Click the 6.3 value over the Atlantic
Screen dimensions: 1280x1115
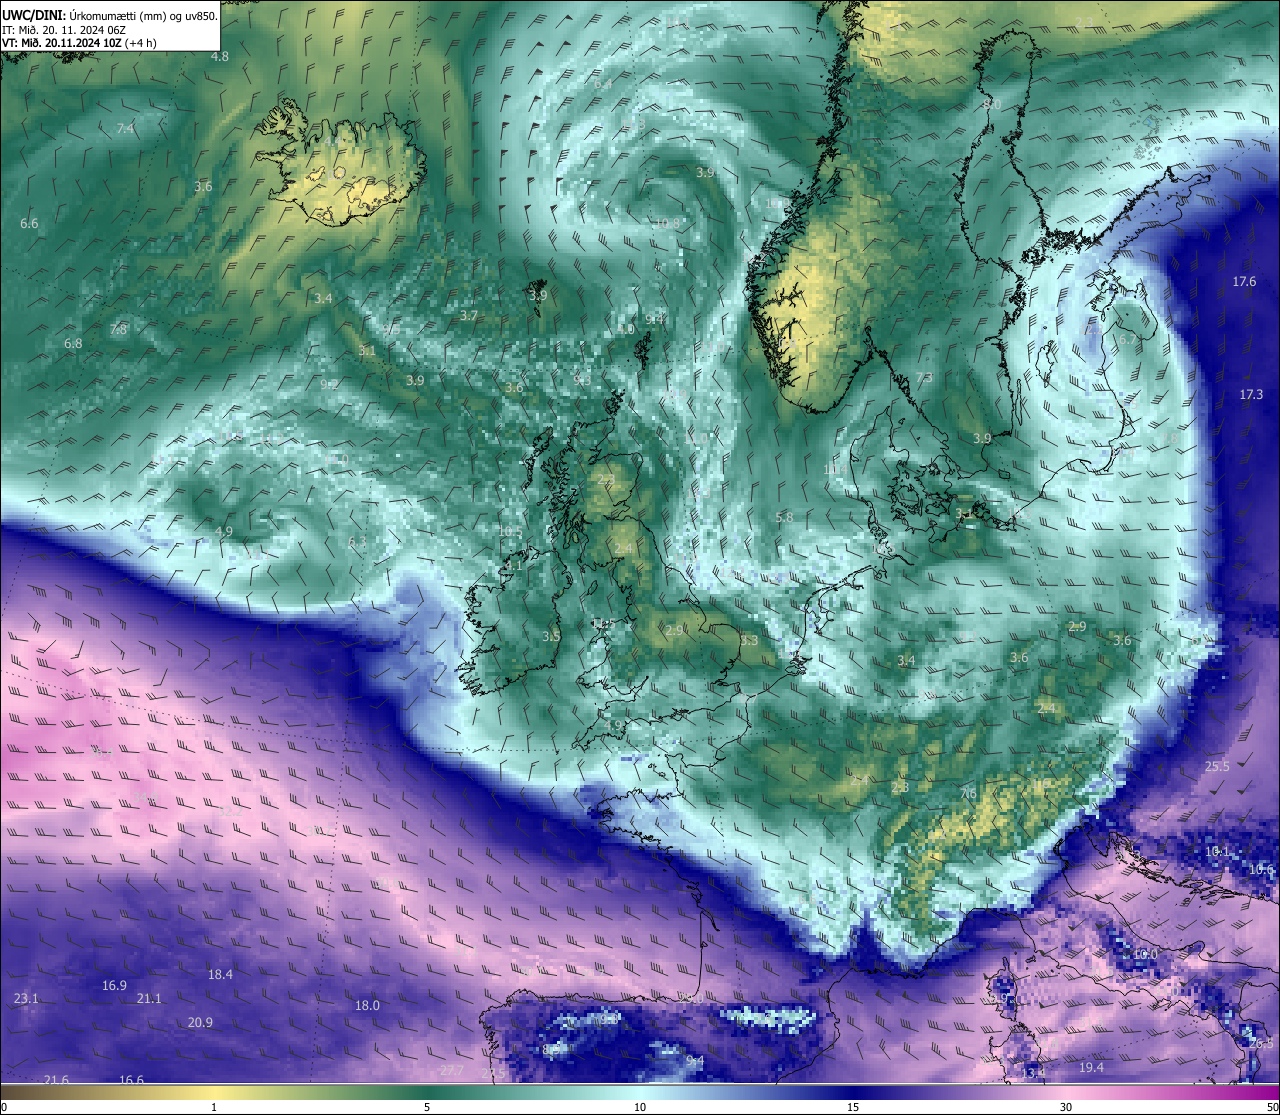(357, 542)
